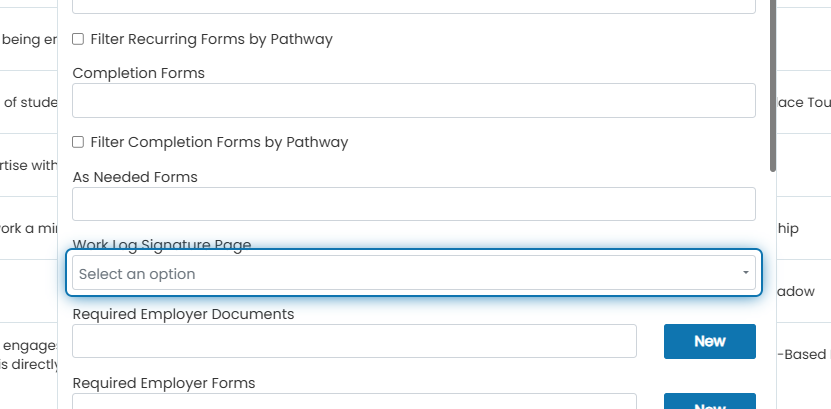Click the partially visible field at the top
The width and height of the screenshot is (831, 409).
(414, 6)
